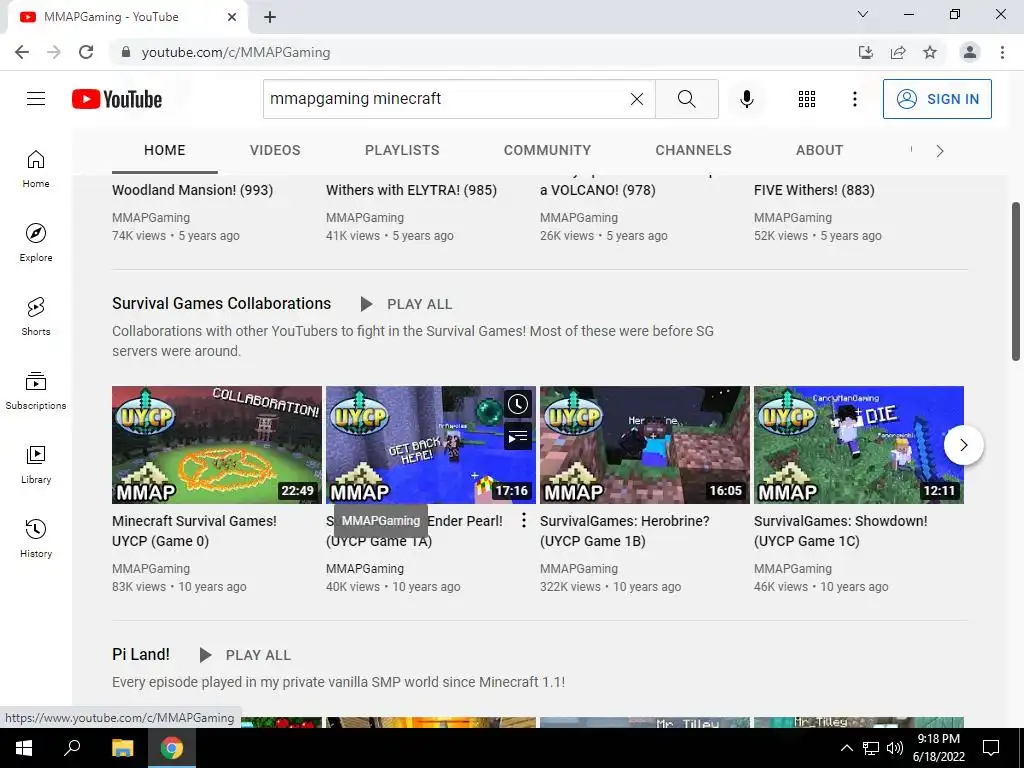
Task: Open Home in the left sidebar
Action: point(36,168)
